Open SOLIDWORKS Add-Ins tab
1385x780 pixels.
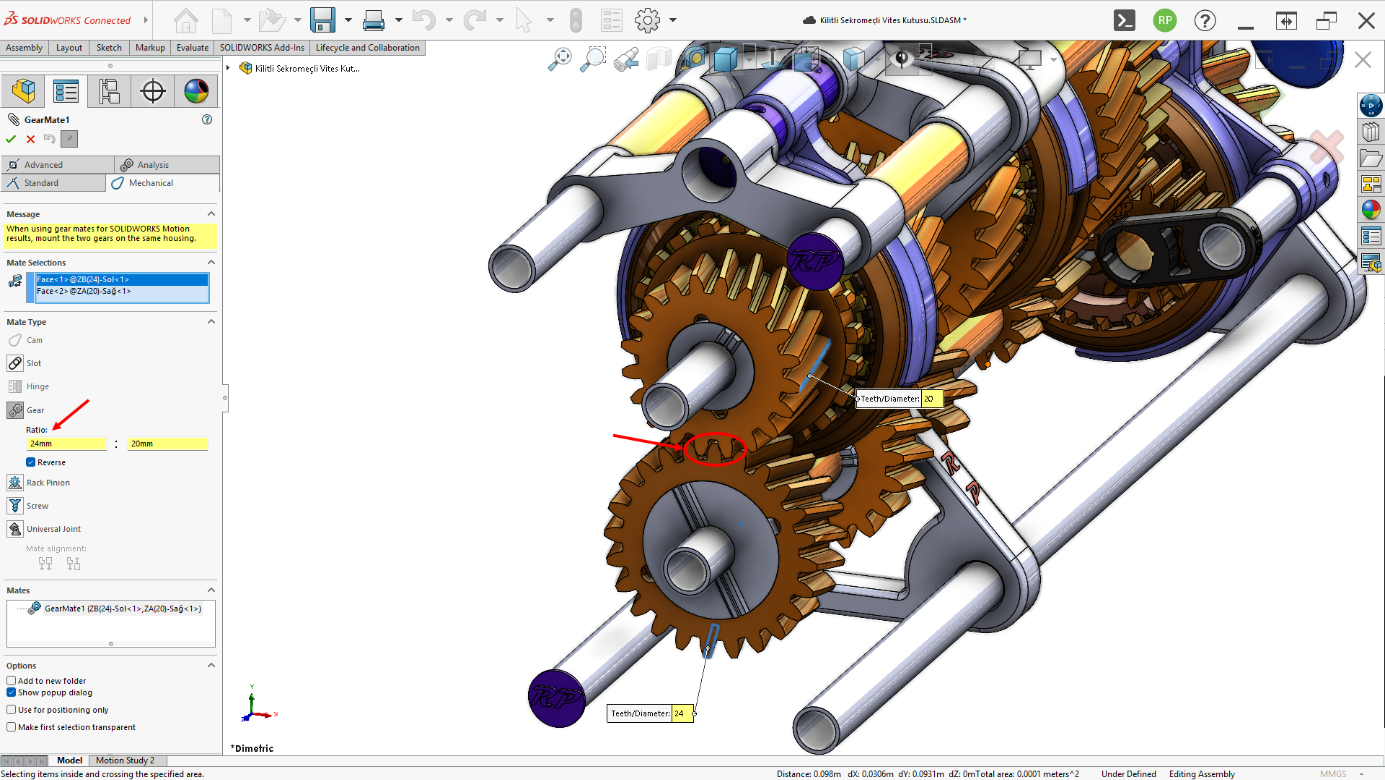[262, 48]
